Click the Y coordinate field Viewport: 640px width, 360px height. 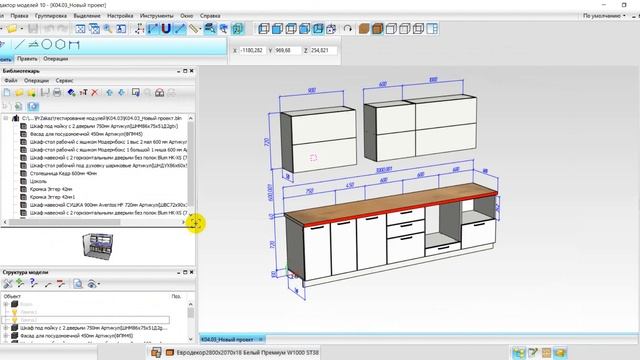pyautogui.click(x=287, y=50)
